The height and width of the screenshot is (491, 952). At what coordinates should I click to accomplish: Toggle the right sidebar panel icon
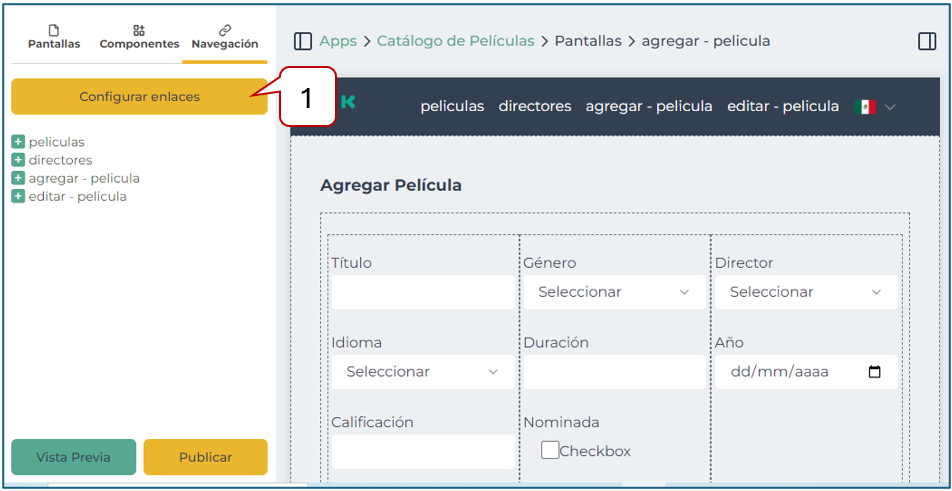point(926,41)
